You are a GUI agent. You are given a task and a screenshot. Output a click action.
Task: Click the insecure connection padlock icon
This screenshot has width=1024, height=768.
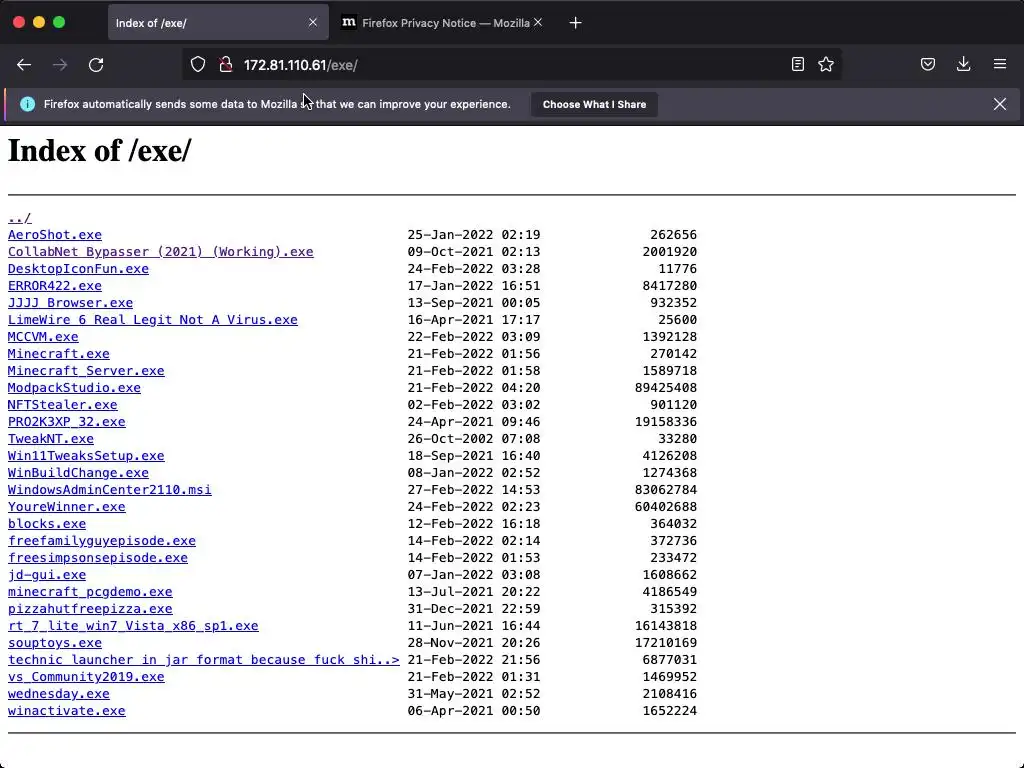(226, 65)
